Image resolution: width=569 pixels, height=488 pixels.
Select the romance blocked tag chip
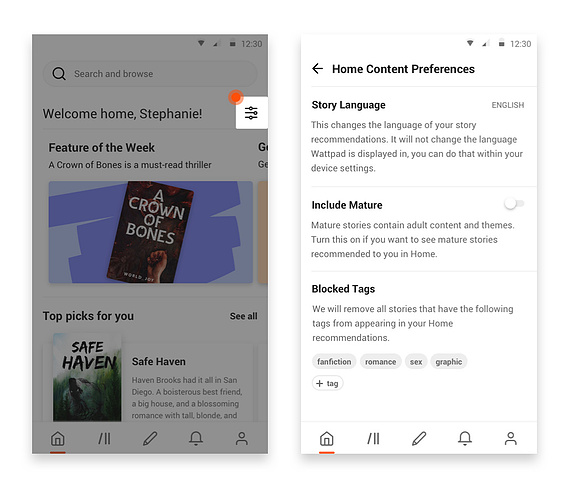381,362
